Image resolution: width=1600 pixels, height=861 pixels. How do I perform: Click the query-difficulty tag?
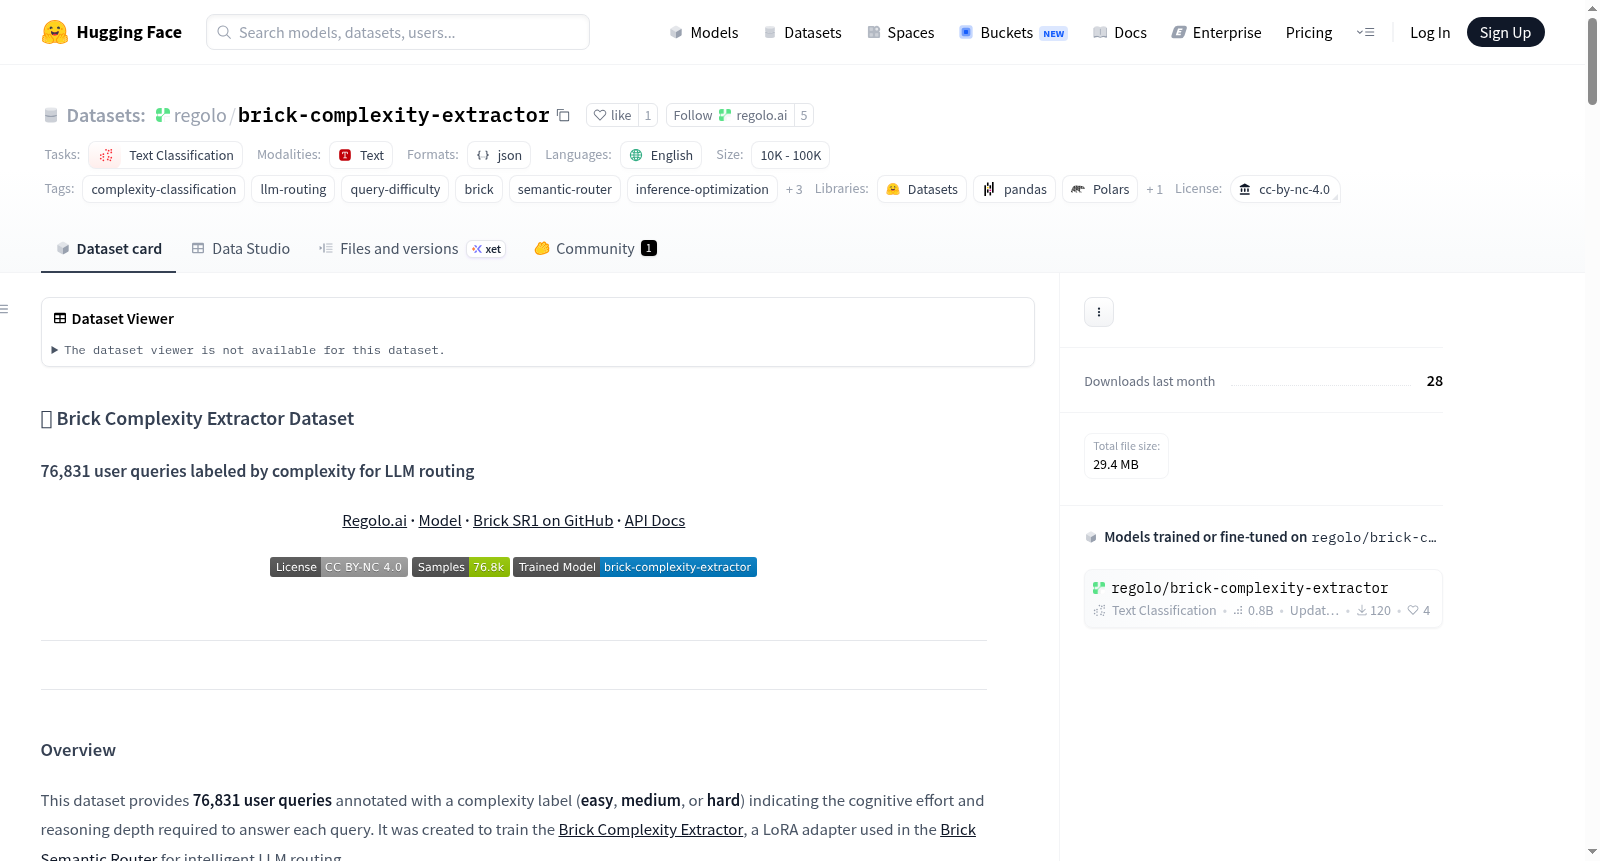(x=395, y=189)
